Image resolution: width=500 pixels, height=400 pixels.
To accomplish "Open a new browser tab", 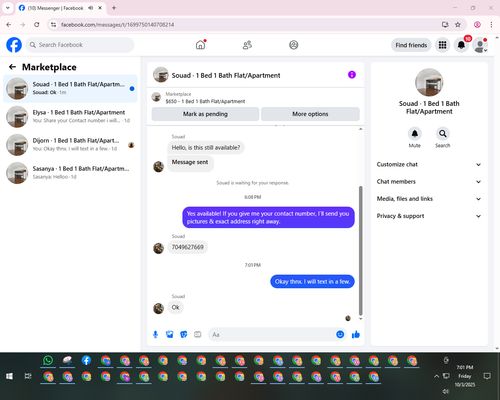I will (114, 8).
